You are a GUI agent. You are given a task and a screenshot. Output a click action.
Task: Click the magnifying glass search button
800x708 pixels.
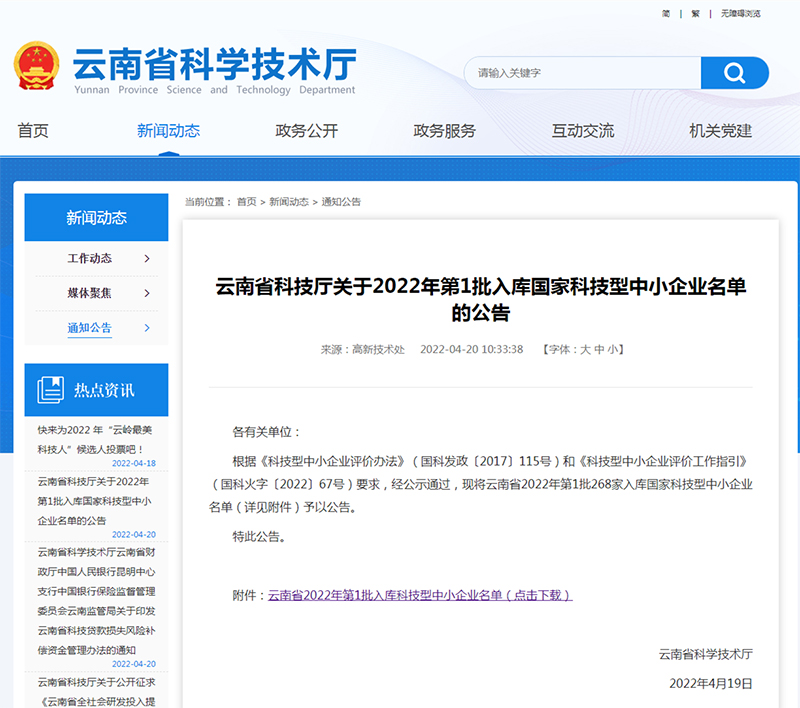[734, 73]
